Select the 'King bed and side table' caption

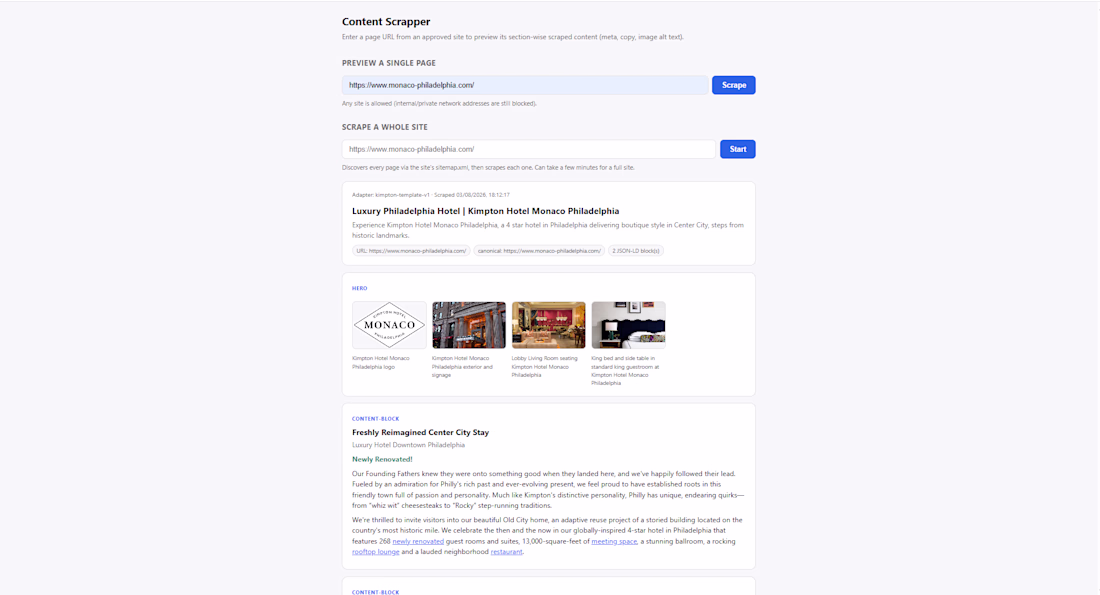(625, 370)
